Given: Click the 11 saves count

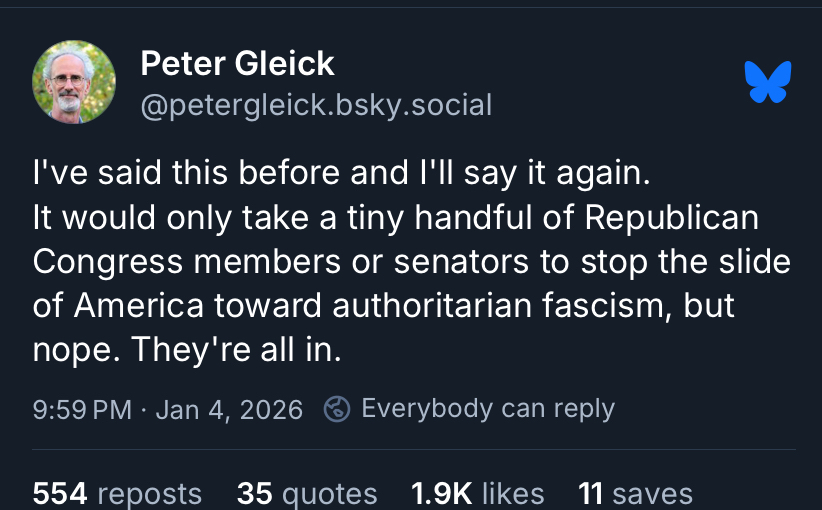Looking at the screenshot, I should tap(635, 493).
